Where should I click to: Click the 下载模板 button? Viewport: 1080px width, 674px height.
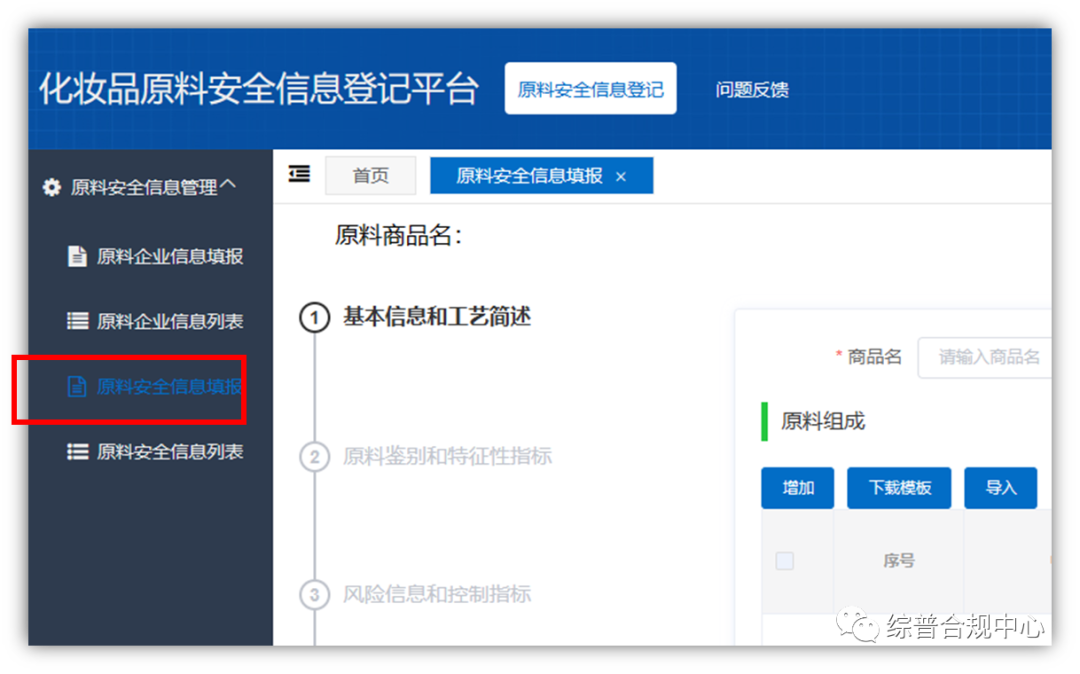pyautogui.click(x=898, y=488)
